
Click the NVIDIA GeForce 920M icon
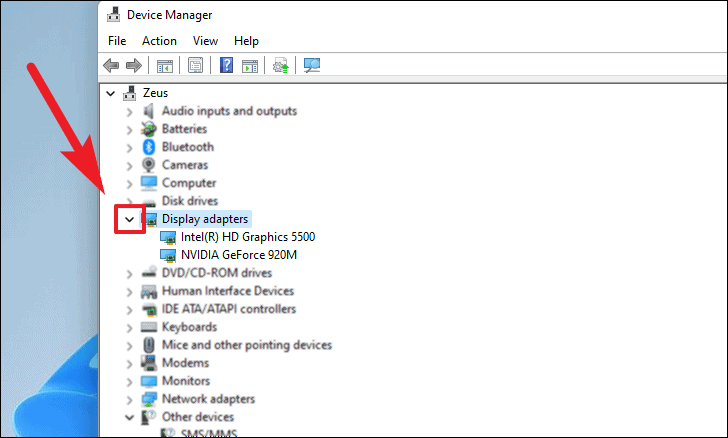pos(168,255)
